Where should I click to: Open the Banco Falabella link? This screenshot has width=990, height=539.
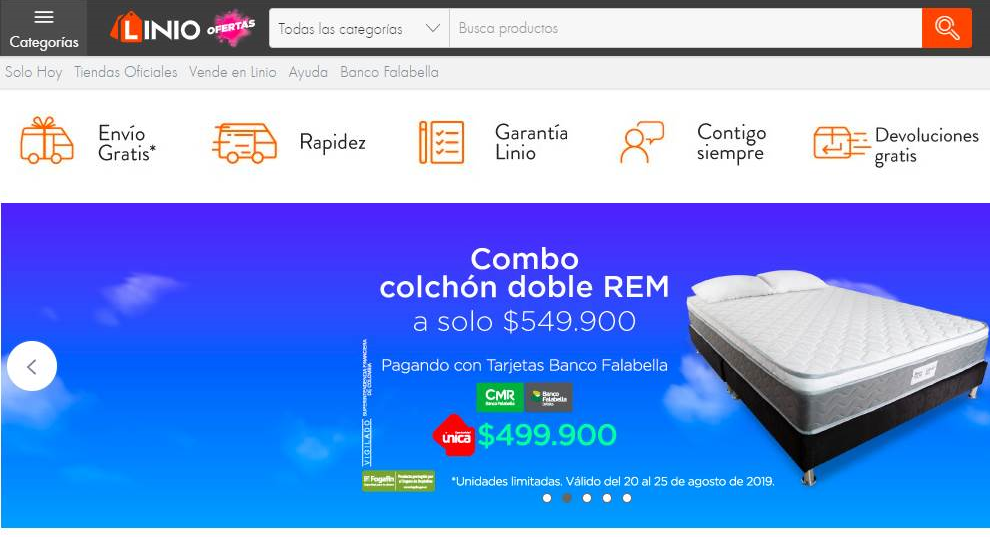[x=389, y=73]
